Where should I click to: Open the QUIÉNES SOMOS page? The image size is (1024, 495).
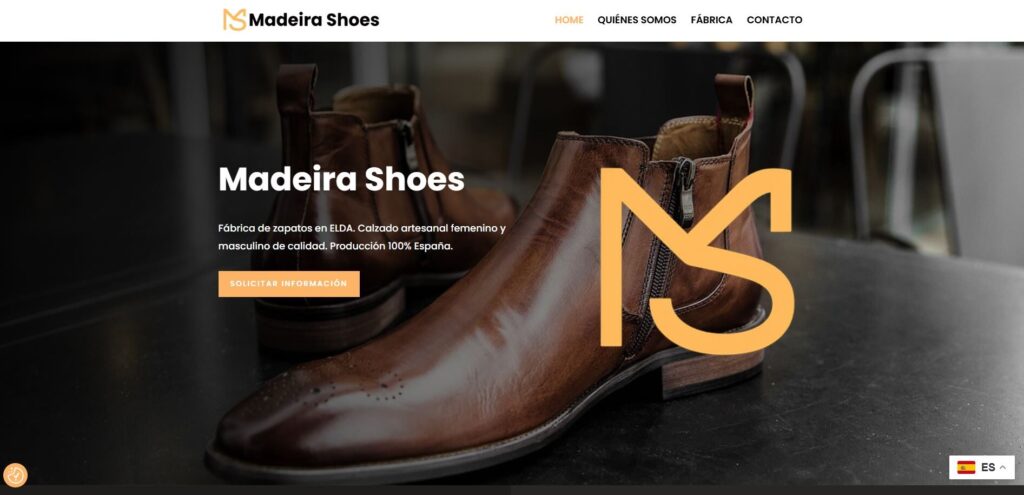[x=637, y=20]
